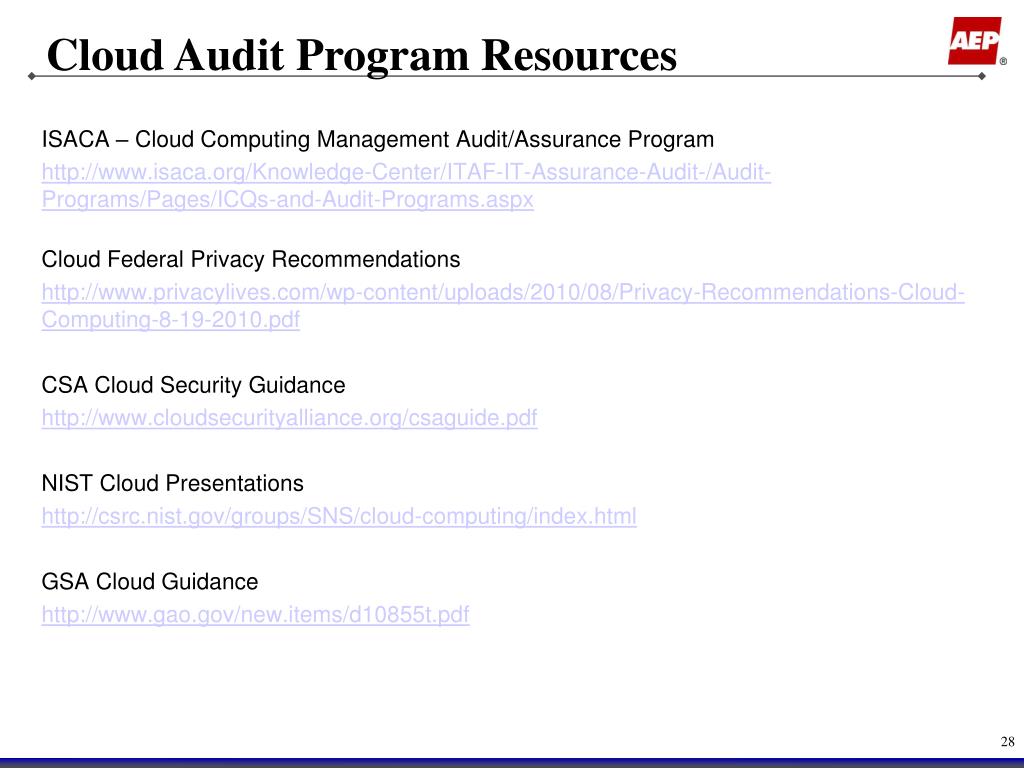Open the cloudsecurityalliance.org csaguide.pdf link
The width and height of the screenshot is (1024, 768).
289,417
